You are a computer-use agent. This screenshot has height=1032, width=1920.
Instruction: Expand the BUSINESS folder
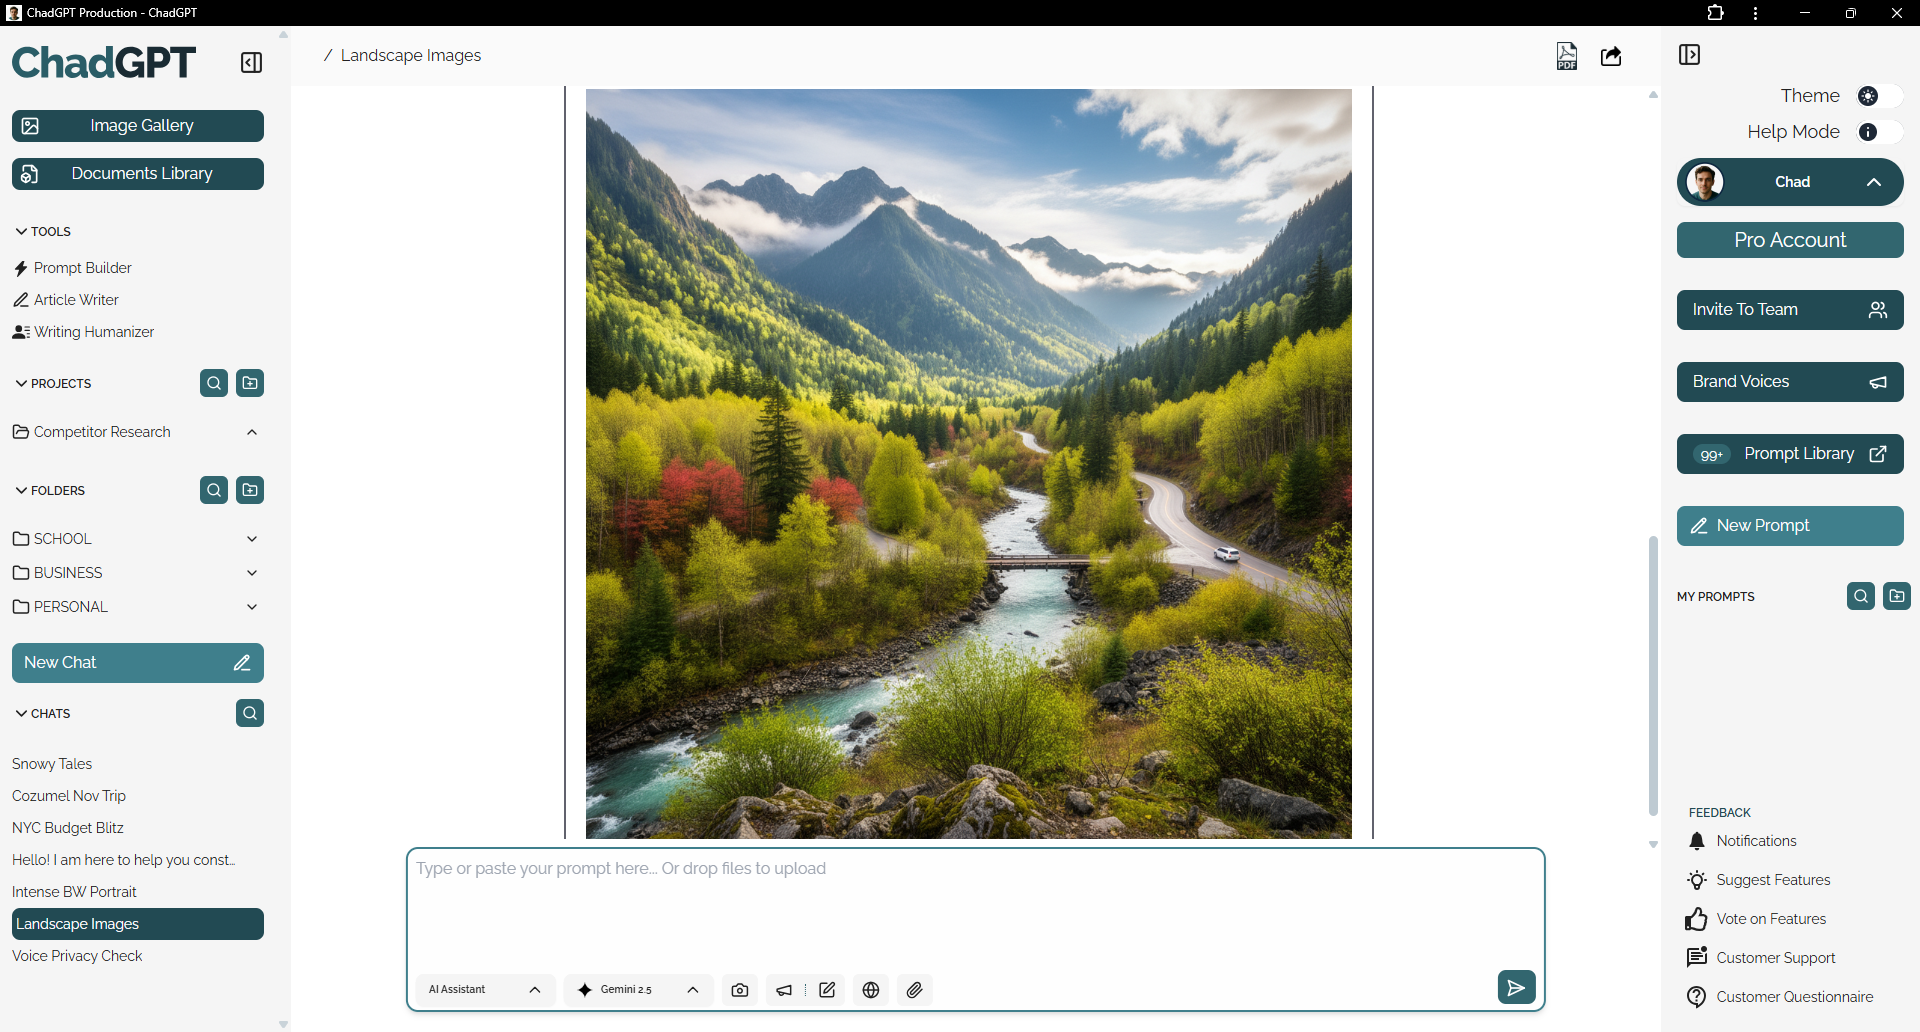(x=252, y=572)
